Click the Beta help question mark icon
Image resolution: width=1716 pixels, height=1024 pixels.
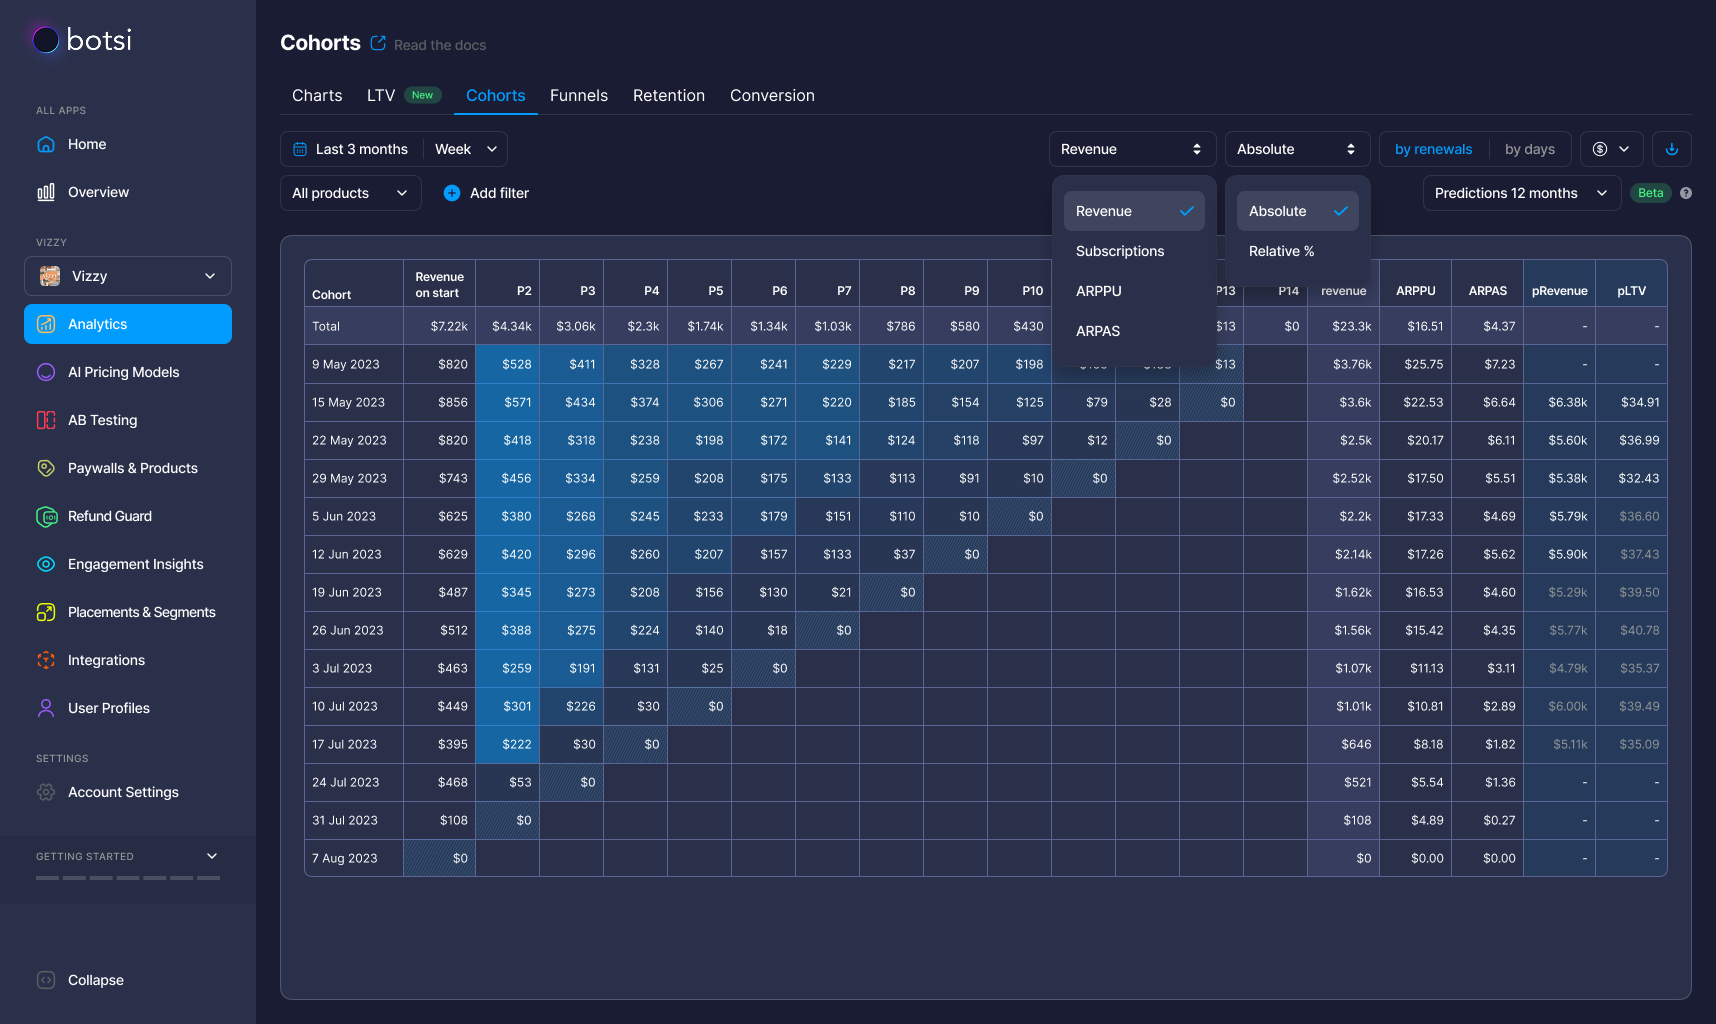pos(1686,193)
